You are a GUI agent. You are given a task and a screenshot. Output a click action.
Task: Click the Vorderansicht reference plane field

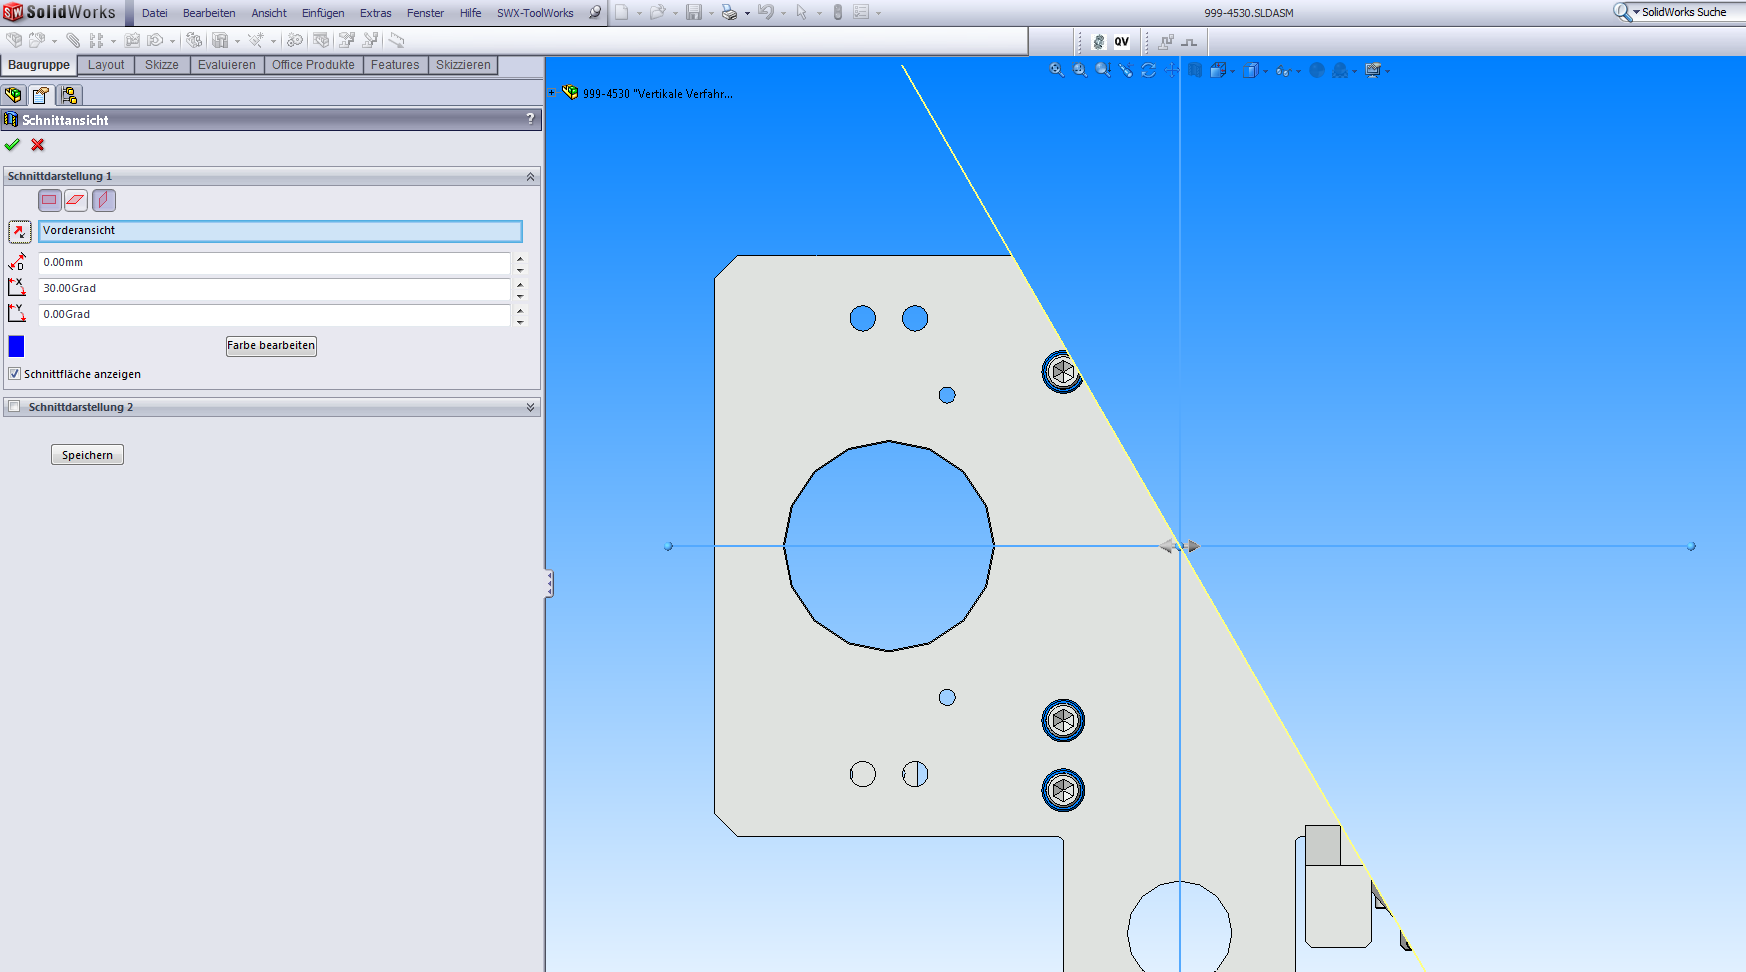pos(280,231)
